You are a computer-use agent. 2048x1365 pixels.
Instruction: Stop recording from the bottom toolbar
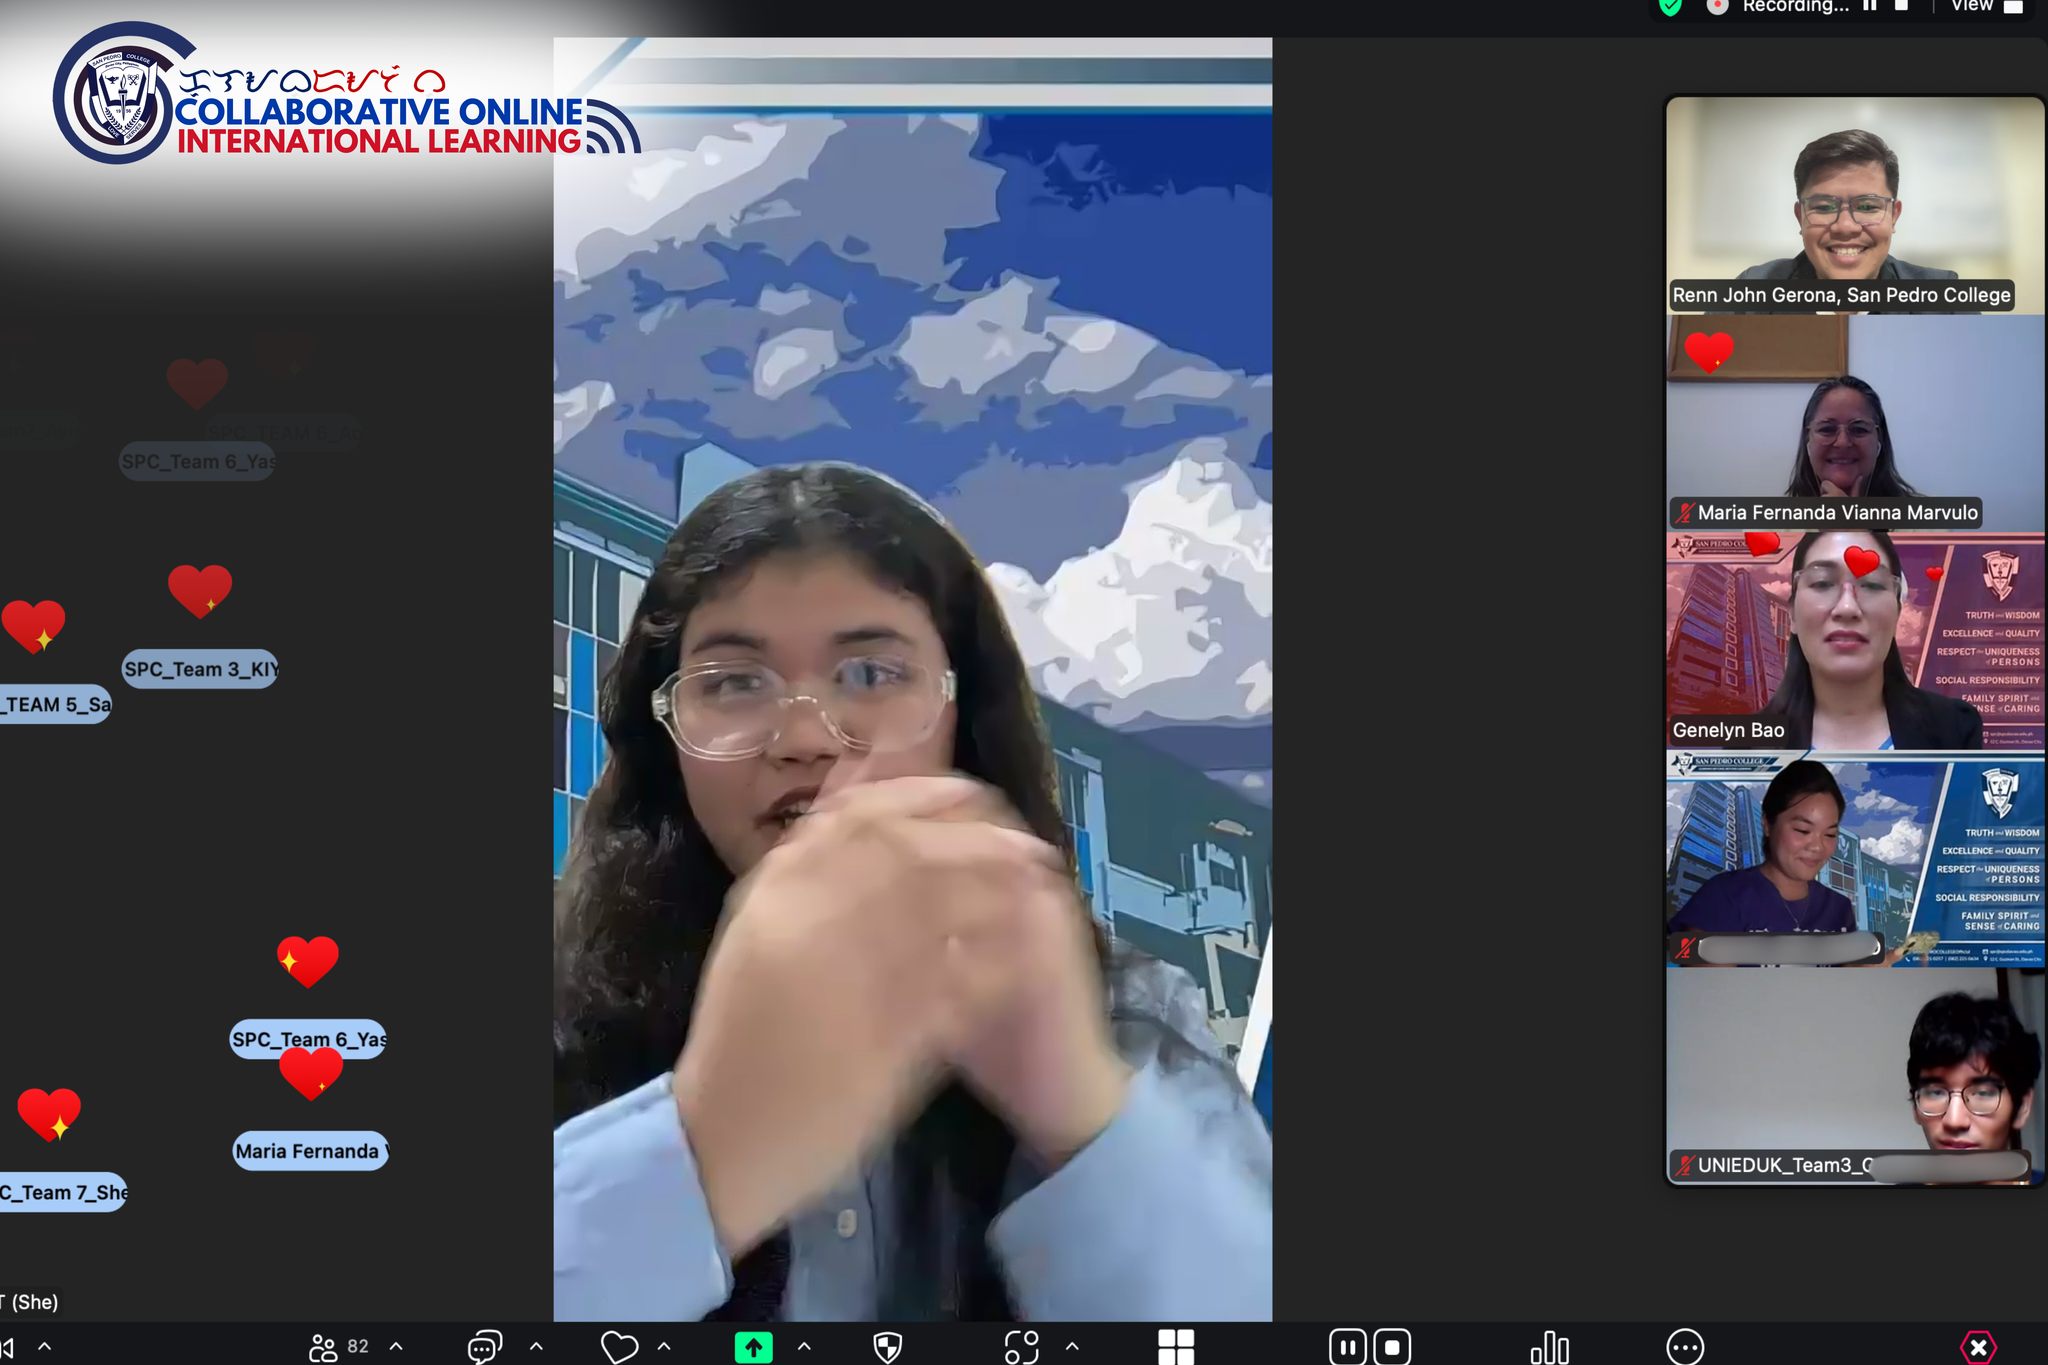pos(1392,1347)
